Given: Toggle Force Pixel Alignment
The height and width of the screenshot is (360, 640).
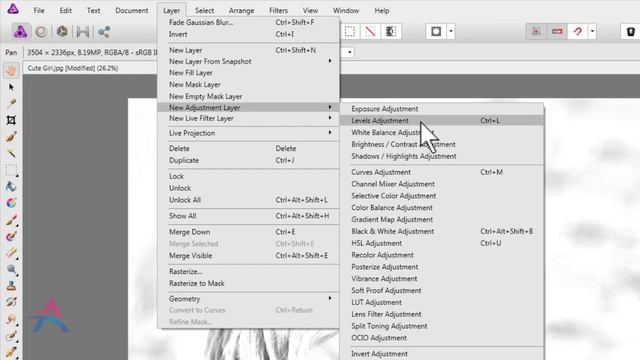Looking at the screenshot, I should (536, 31).
